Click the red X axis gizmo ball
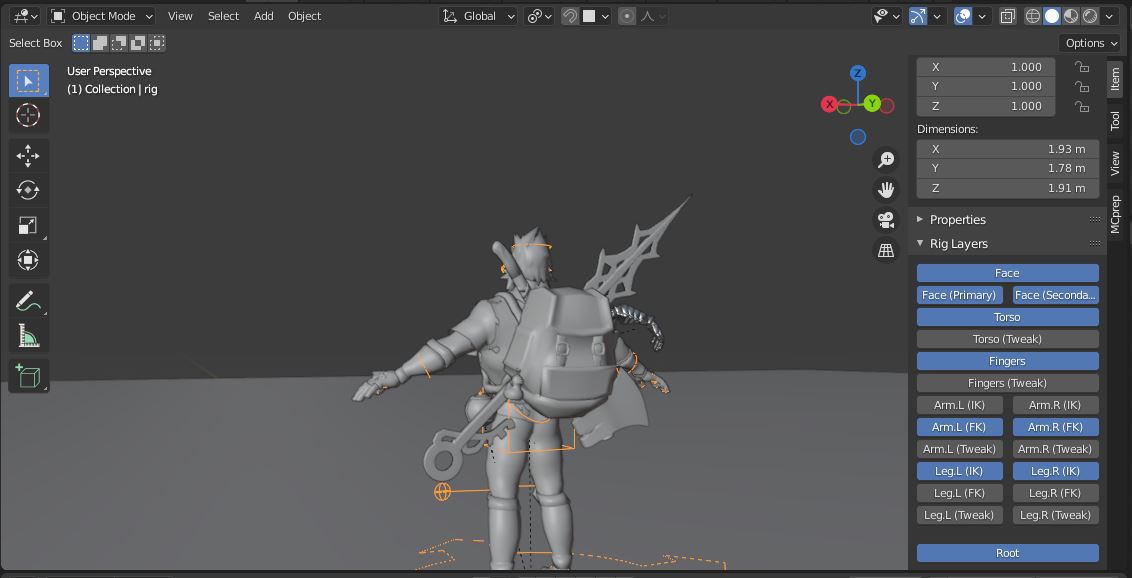This screenshot has width=1132, height=578. pos(829,105)
